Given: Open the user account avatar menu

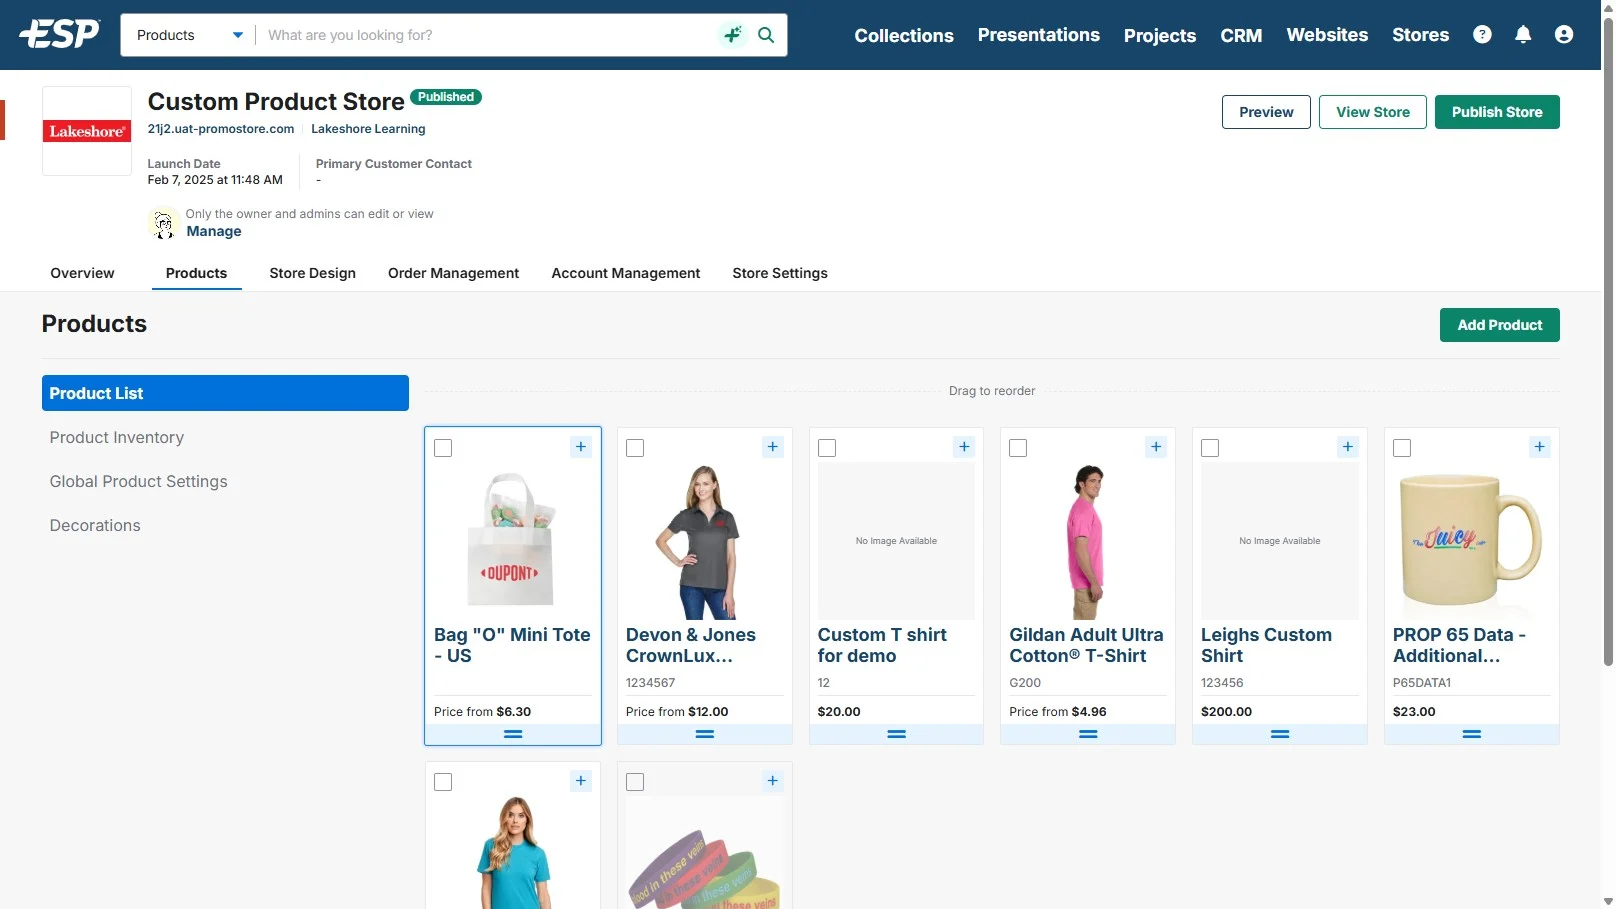Looking at the screenshot, I should click(x=1564, y=35).
